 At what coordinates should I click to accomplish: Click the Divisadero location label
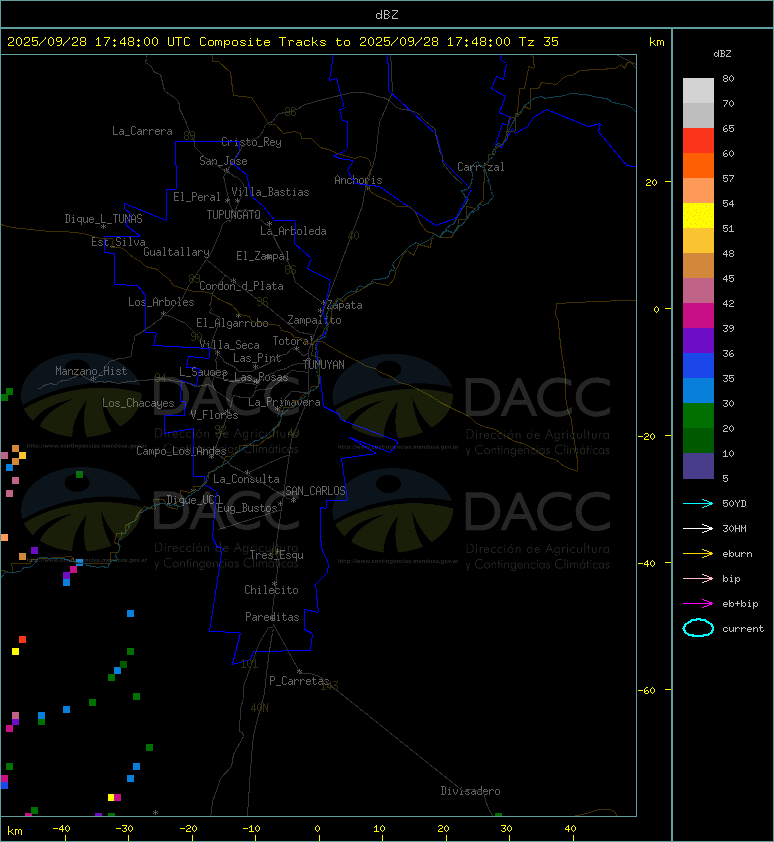[x=471, y=791]
